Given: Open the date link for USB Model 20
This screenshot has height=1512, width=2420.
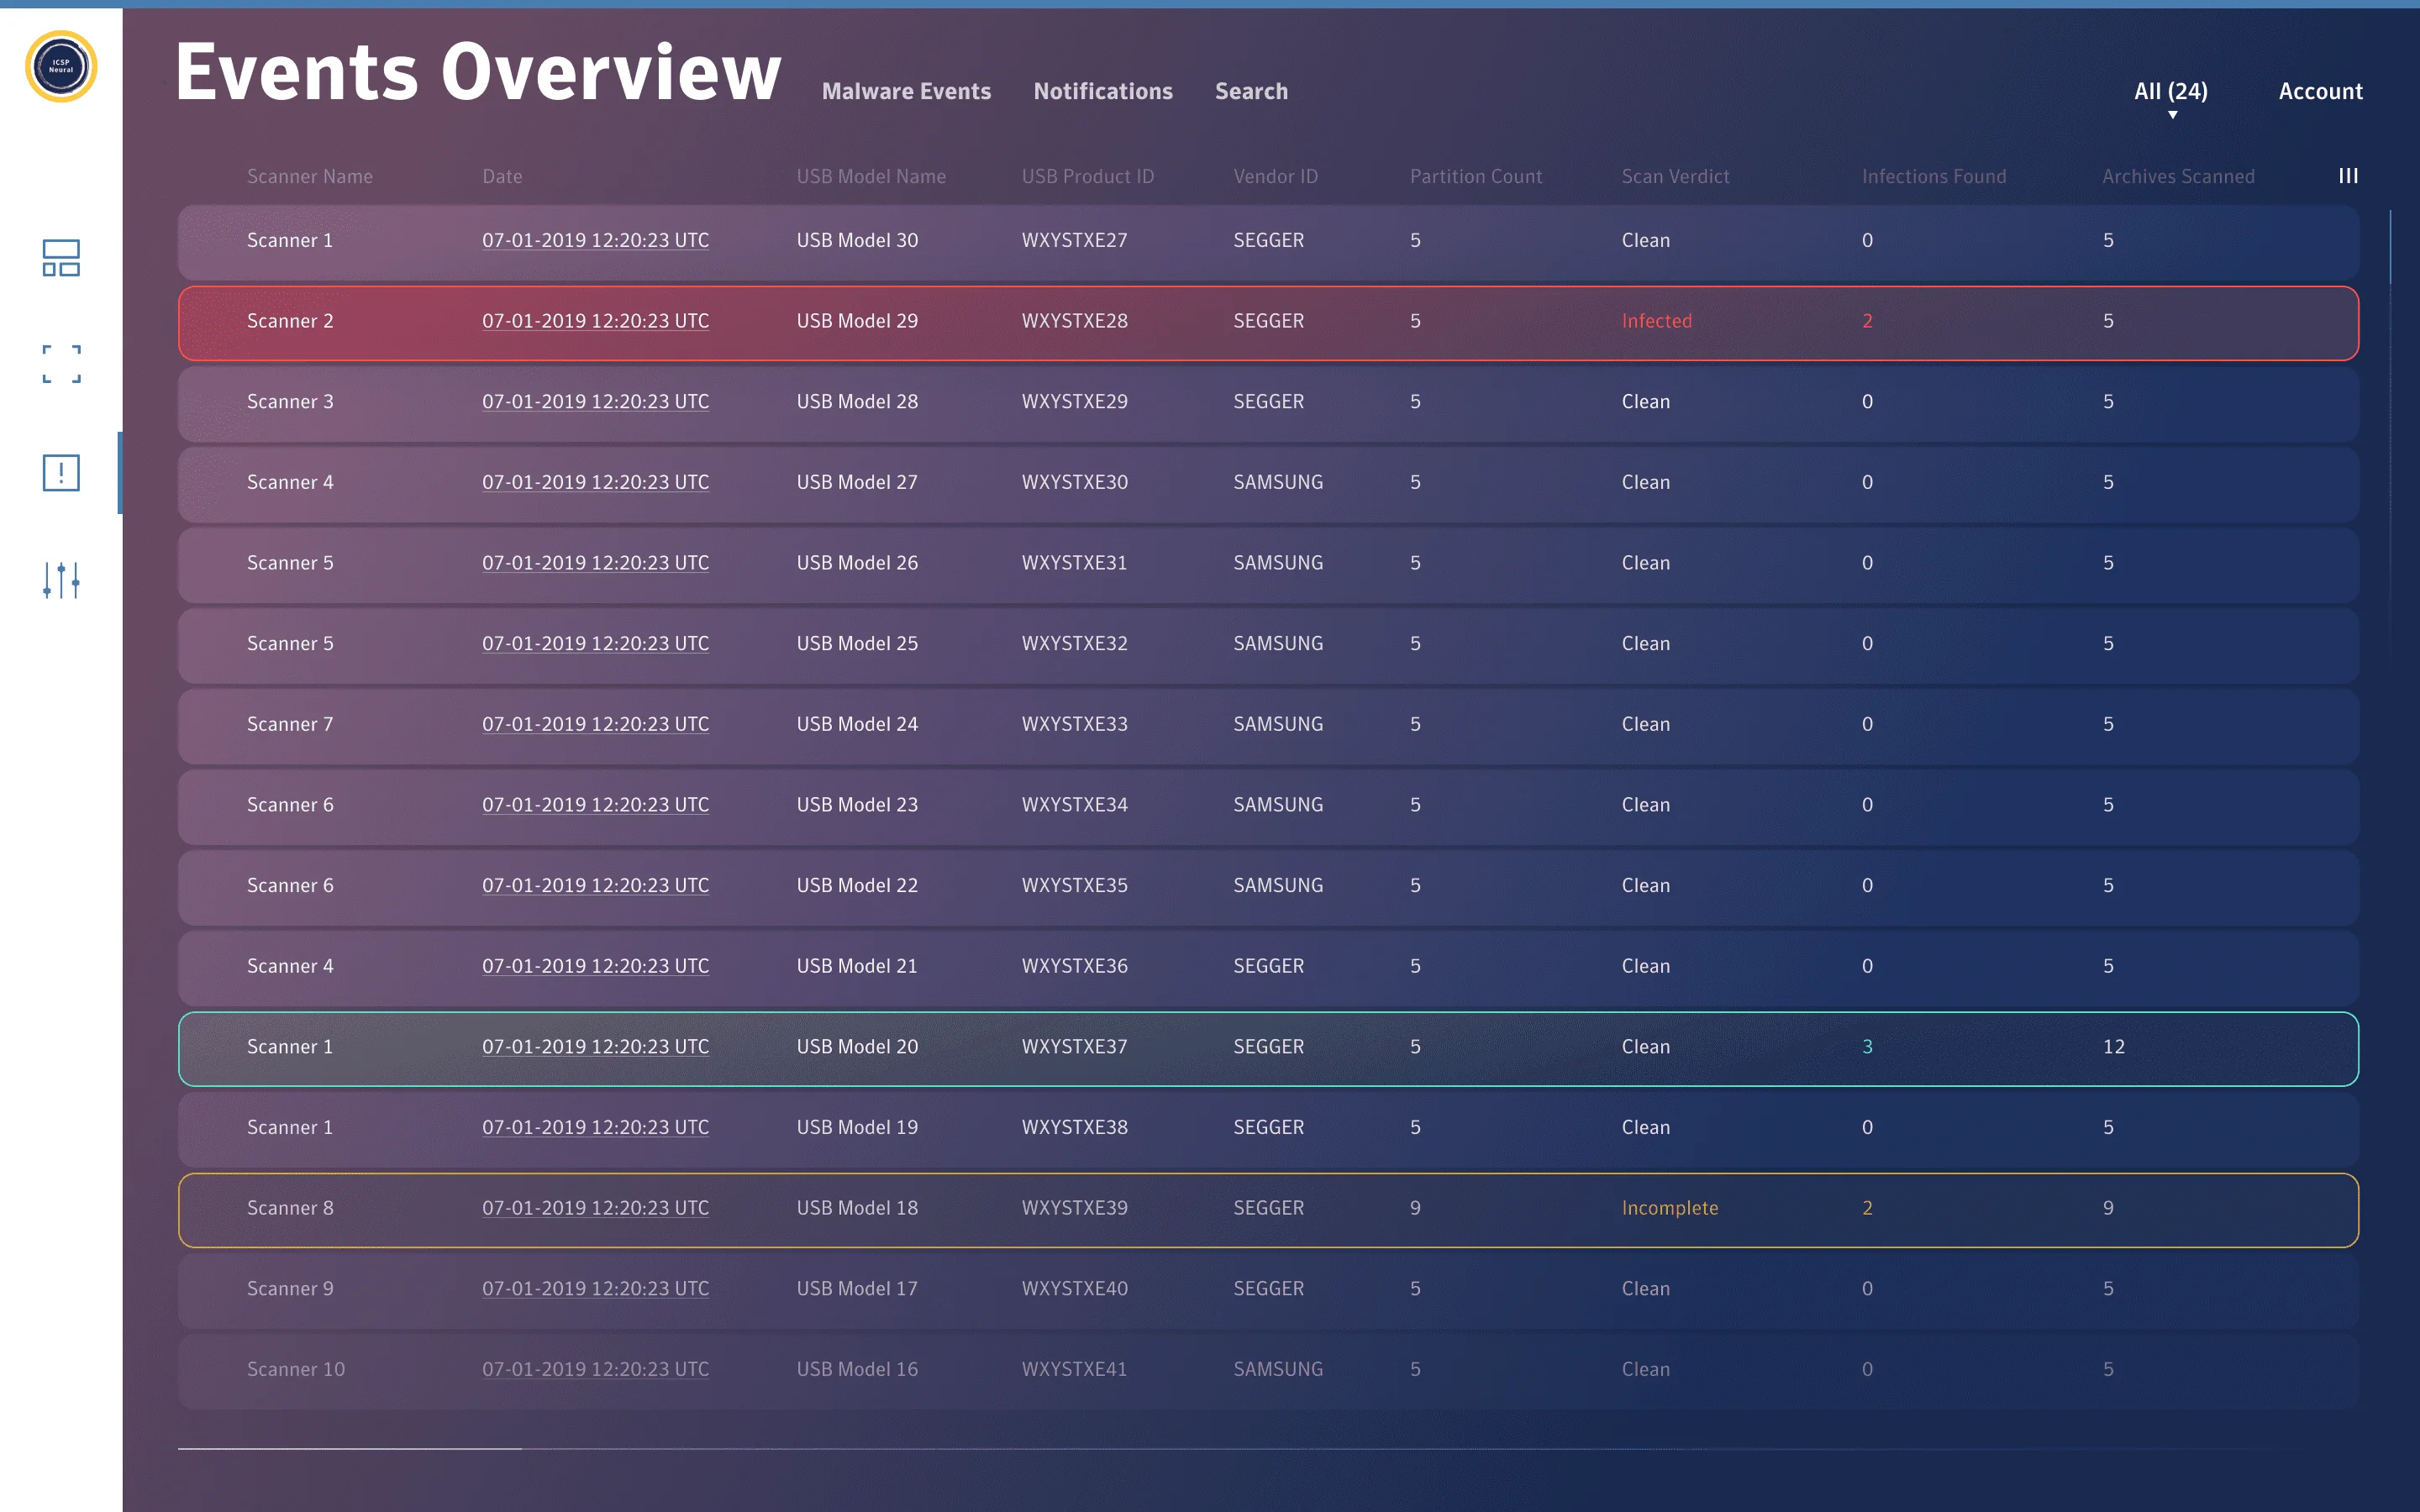Looking at the screenshot, I should [x=595, y=1046].
